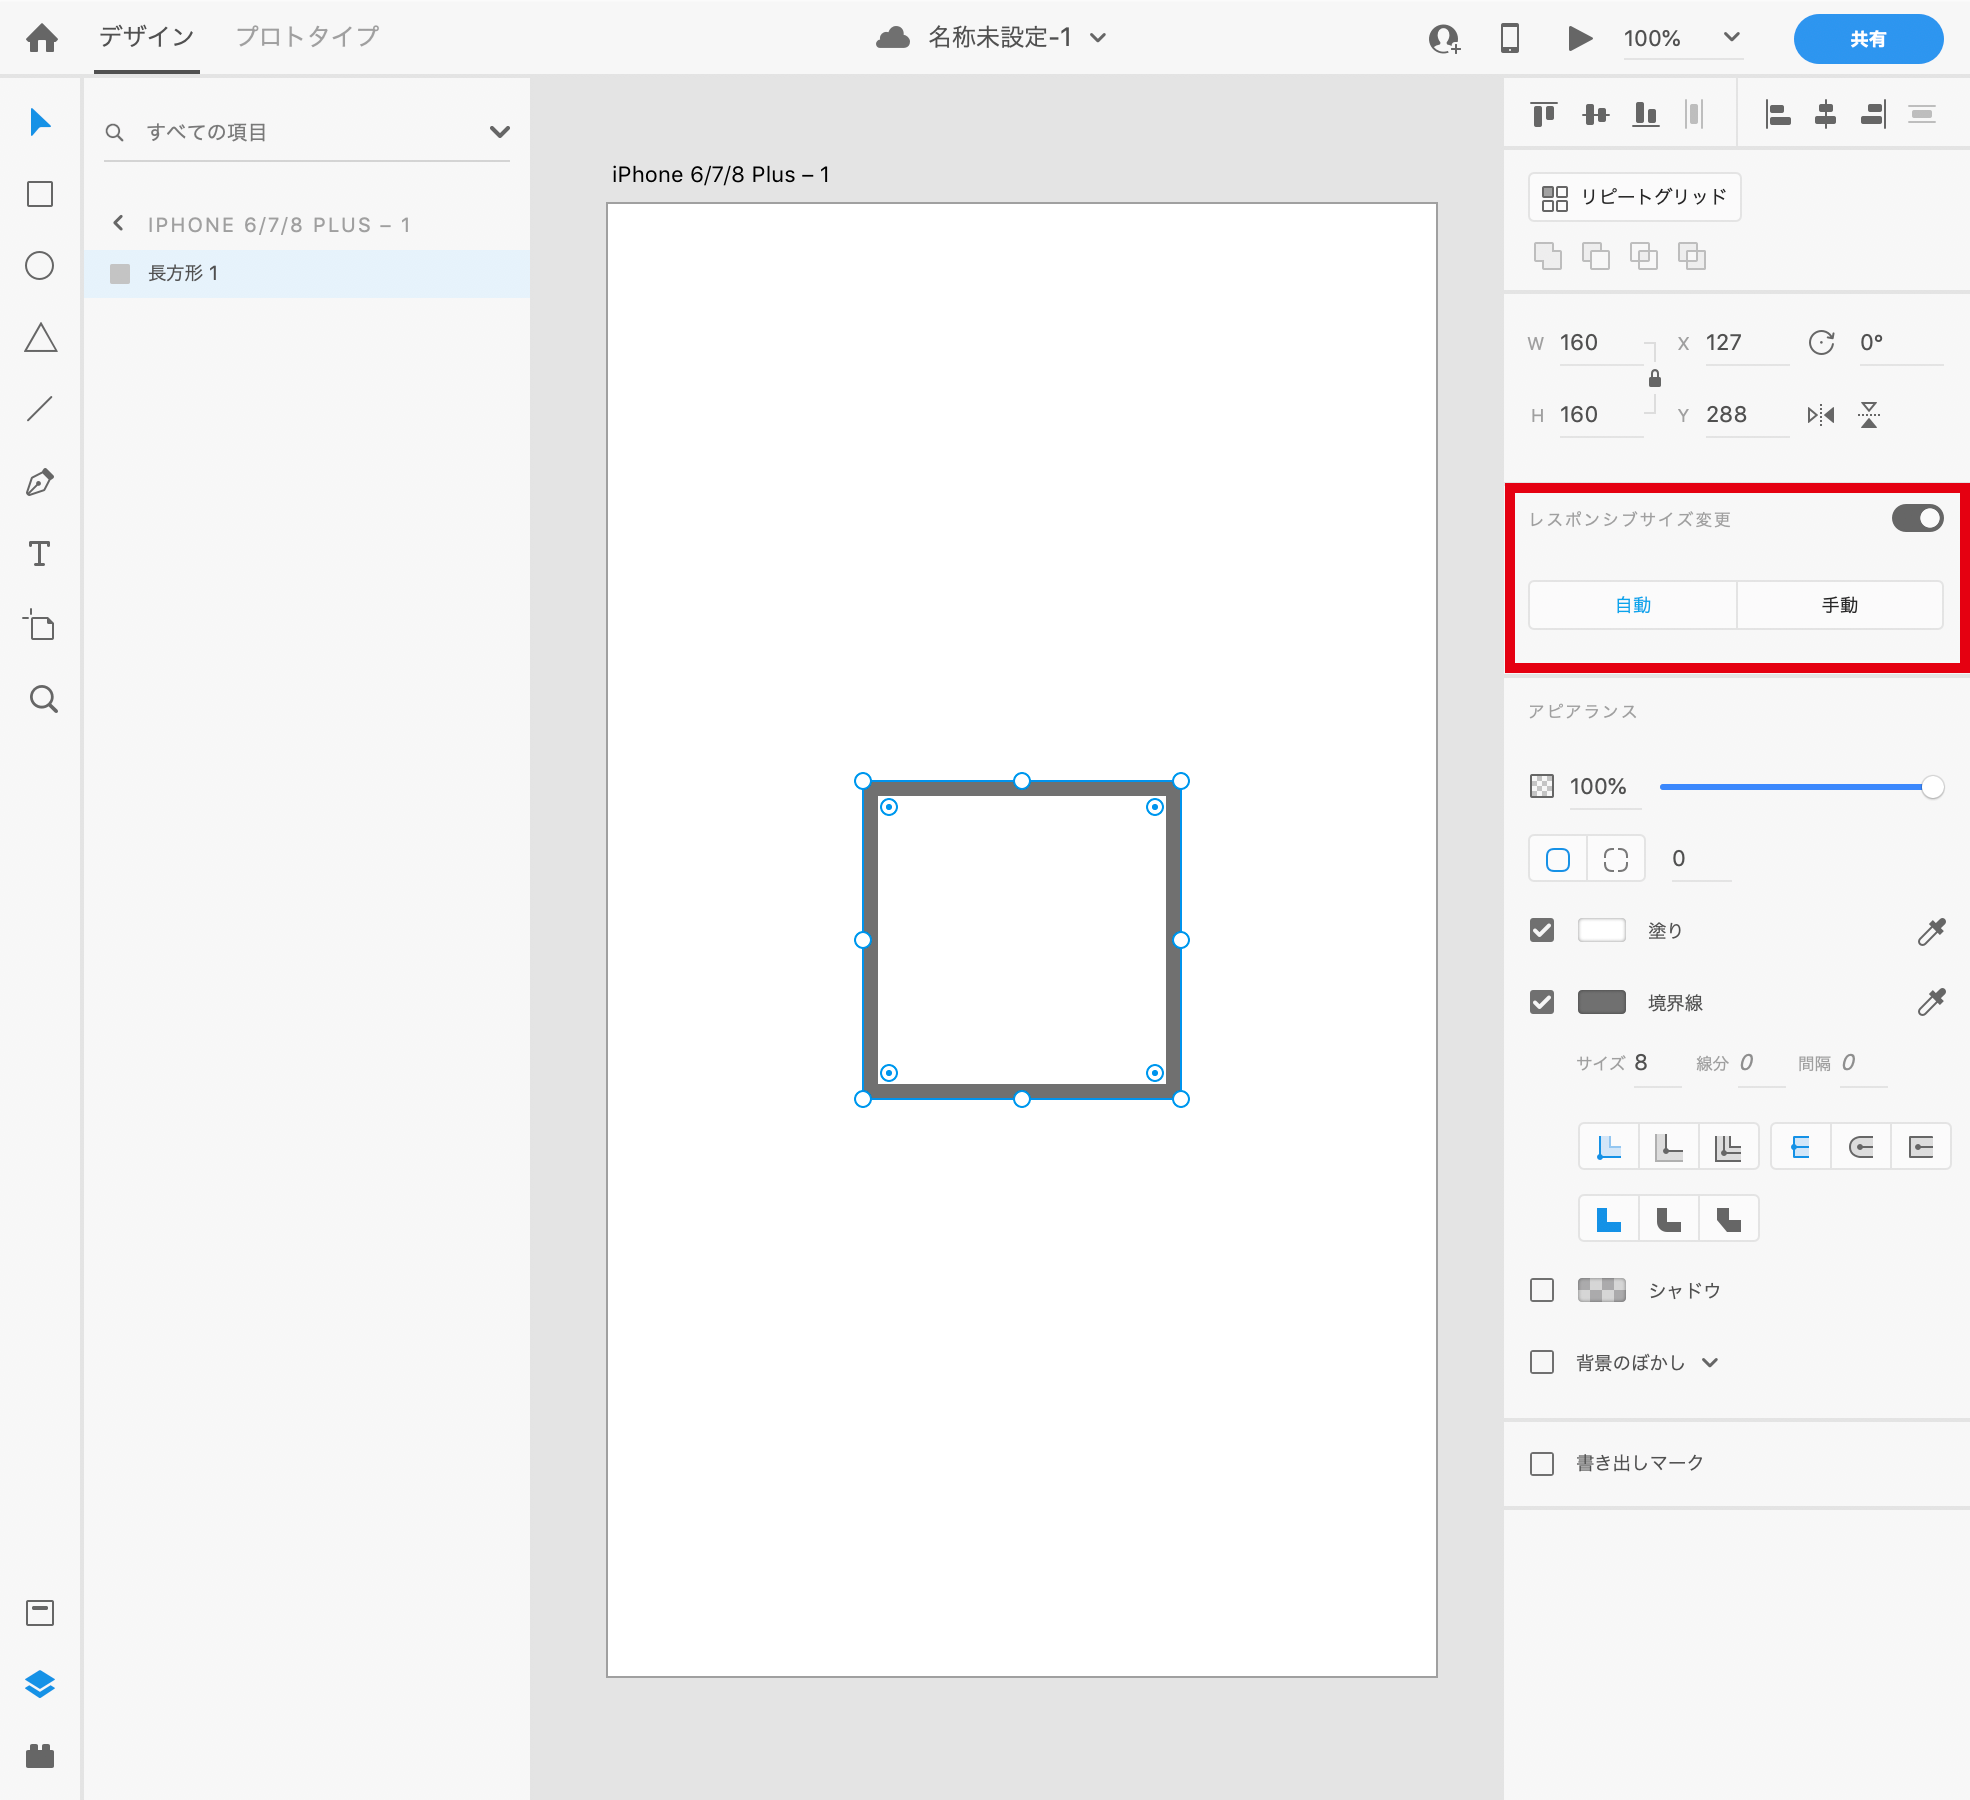Select the Select (arrow) tool

click(40, 122)
